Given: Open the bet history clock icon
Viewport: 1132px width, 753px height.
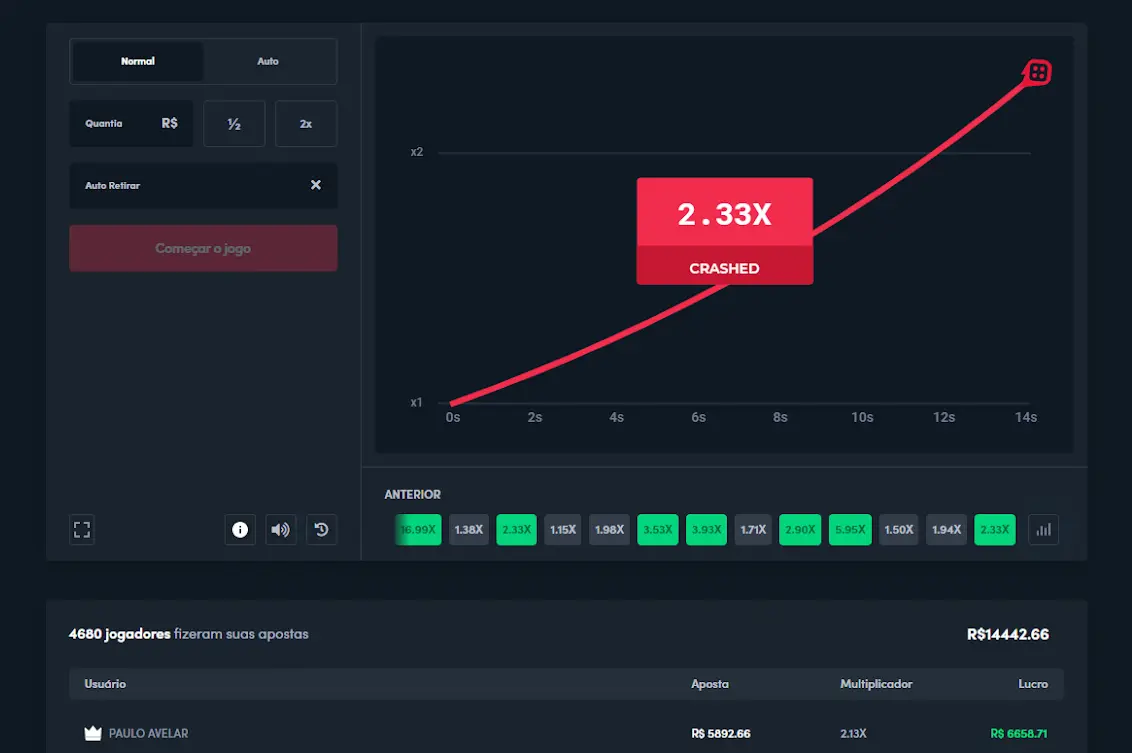Looking at the screenshot, I should coord(321,530).
